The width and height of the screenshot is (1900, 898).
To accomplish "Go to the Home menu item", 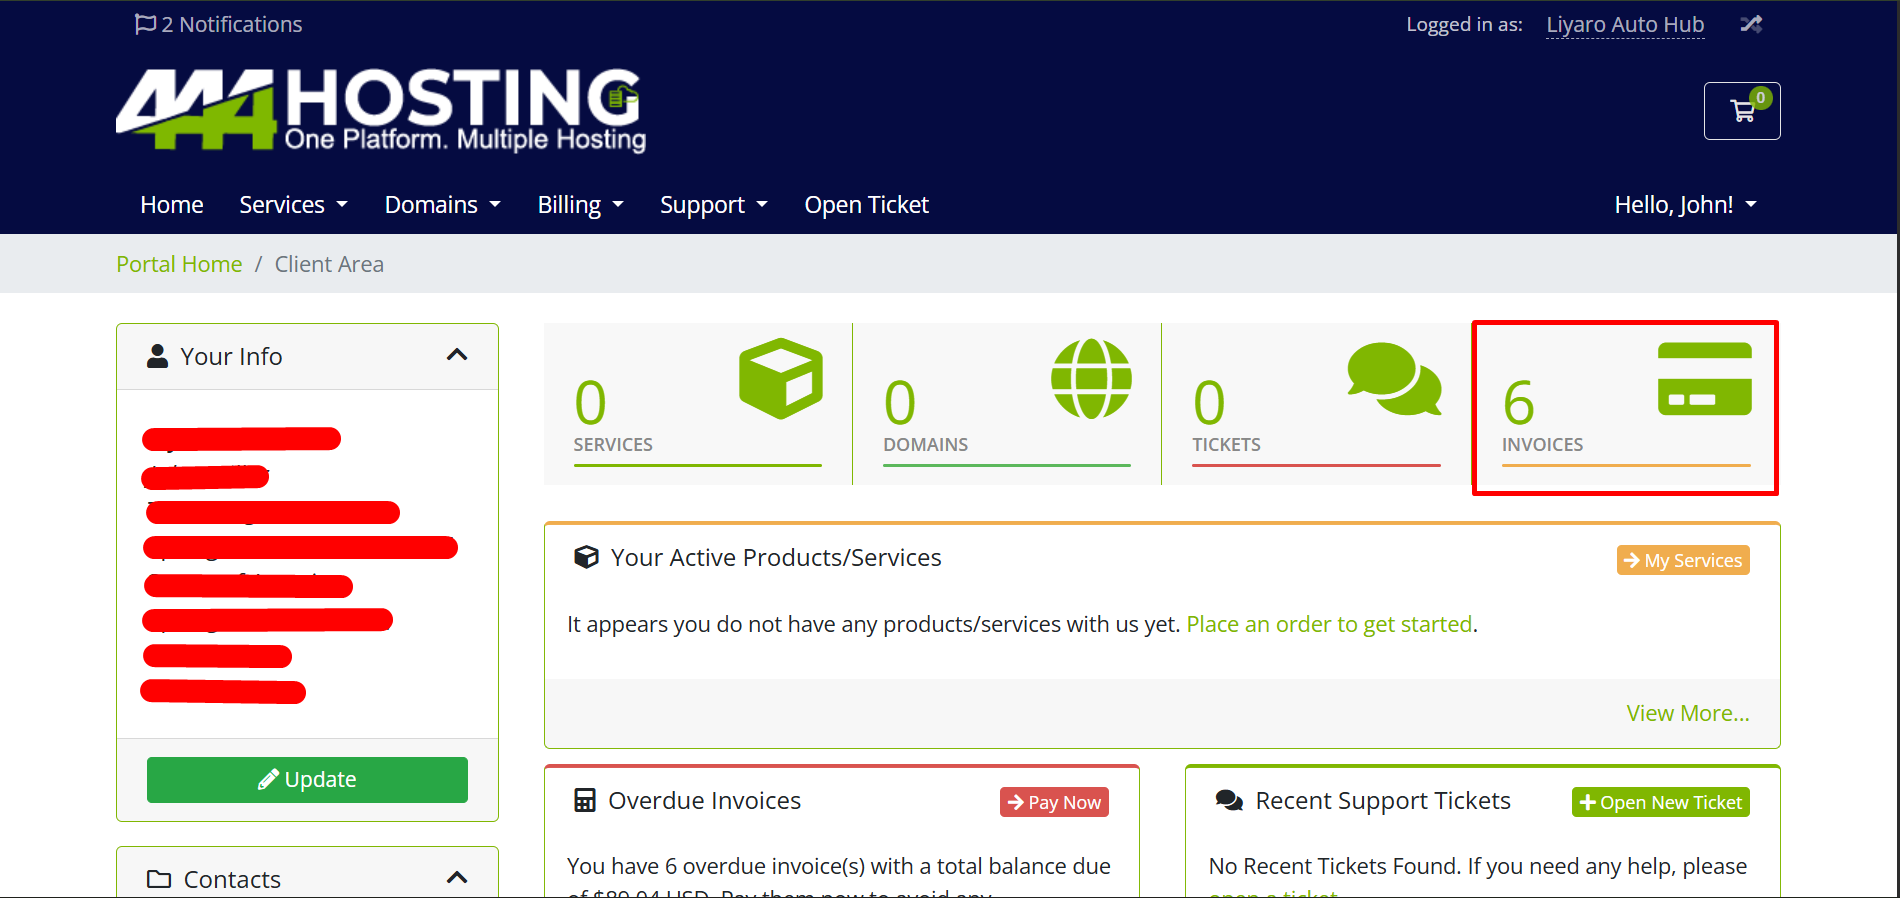I will point(172,205).
